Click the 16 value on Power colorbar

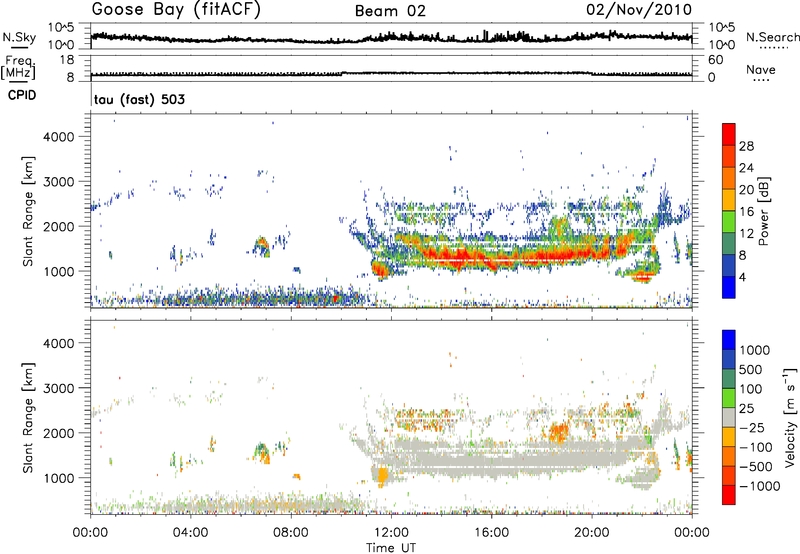746,212
